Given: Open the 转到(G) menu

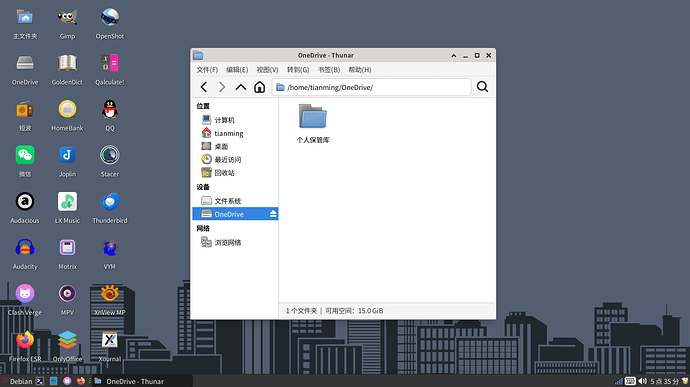Looking at the screenshot, I should click(x=298, y=70).
